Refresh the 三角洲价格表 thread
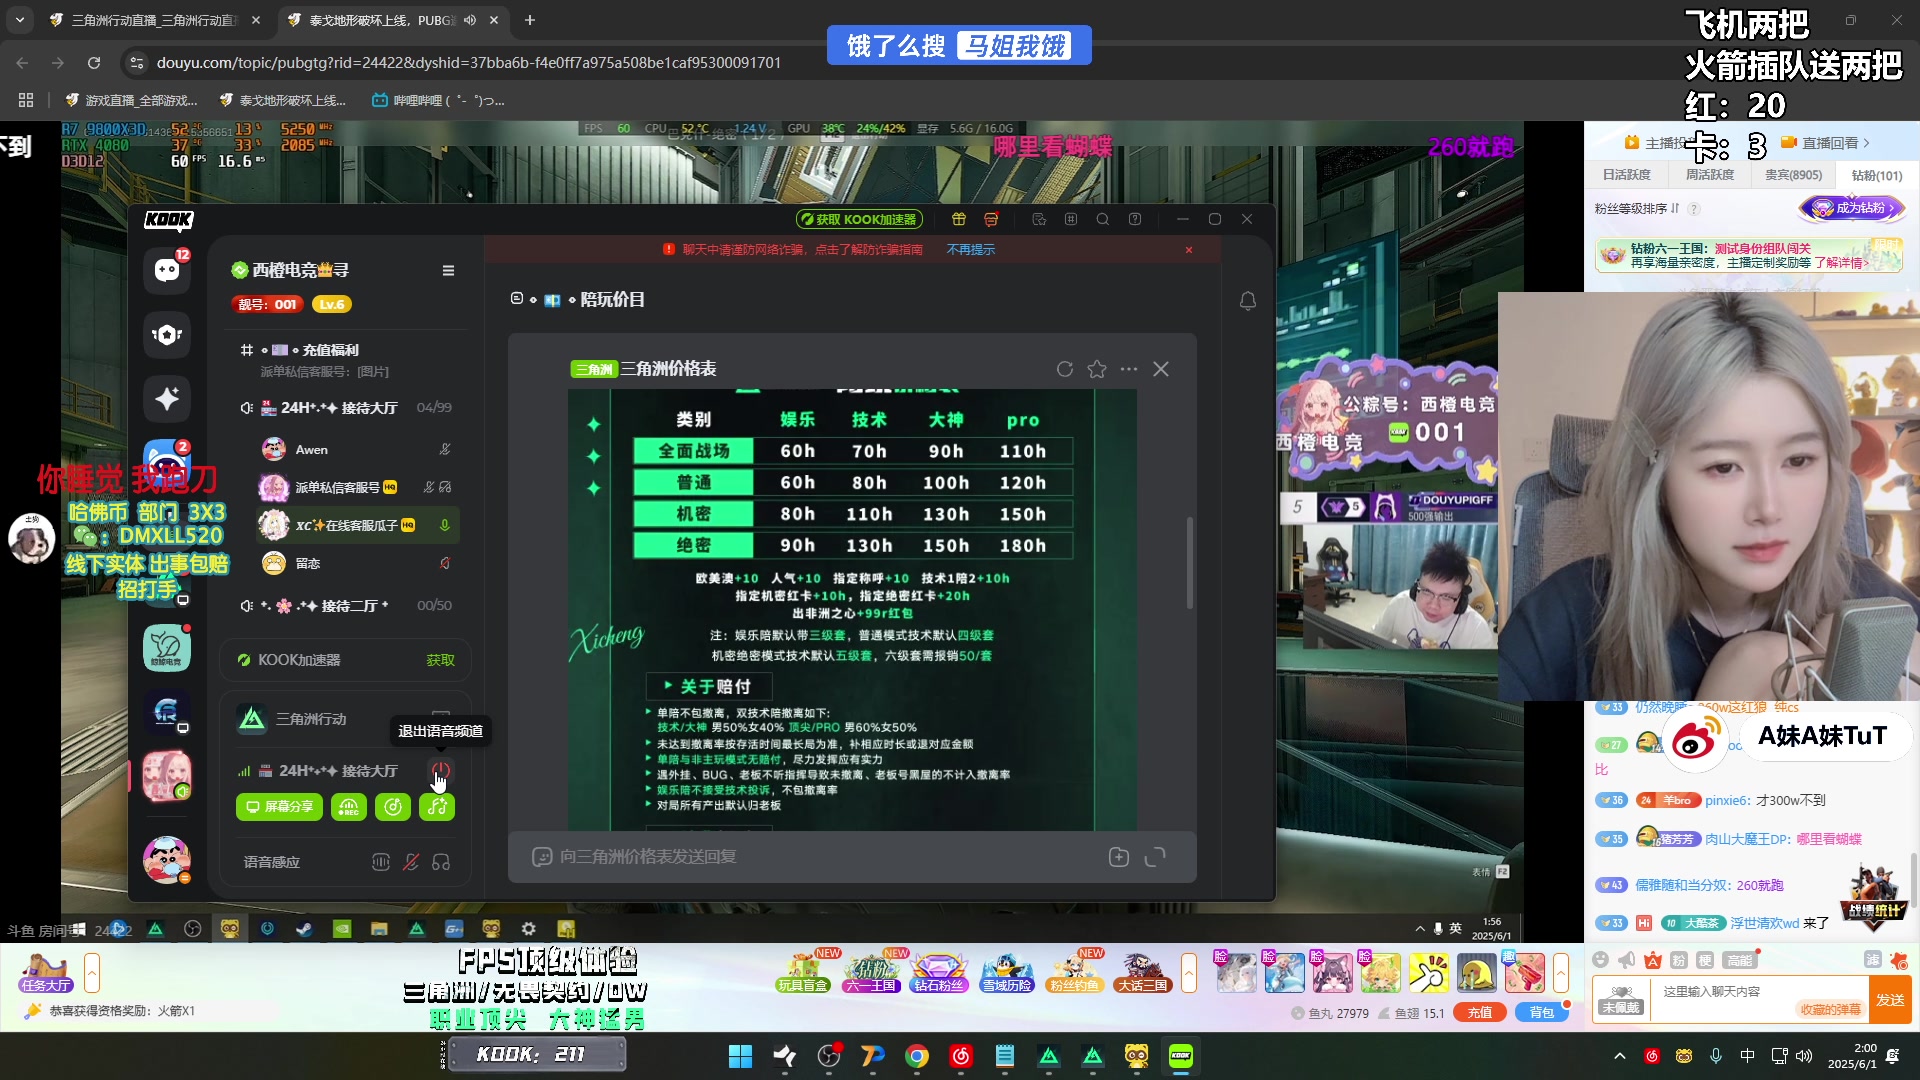 click(1065, 369)
